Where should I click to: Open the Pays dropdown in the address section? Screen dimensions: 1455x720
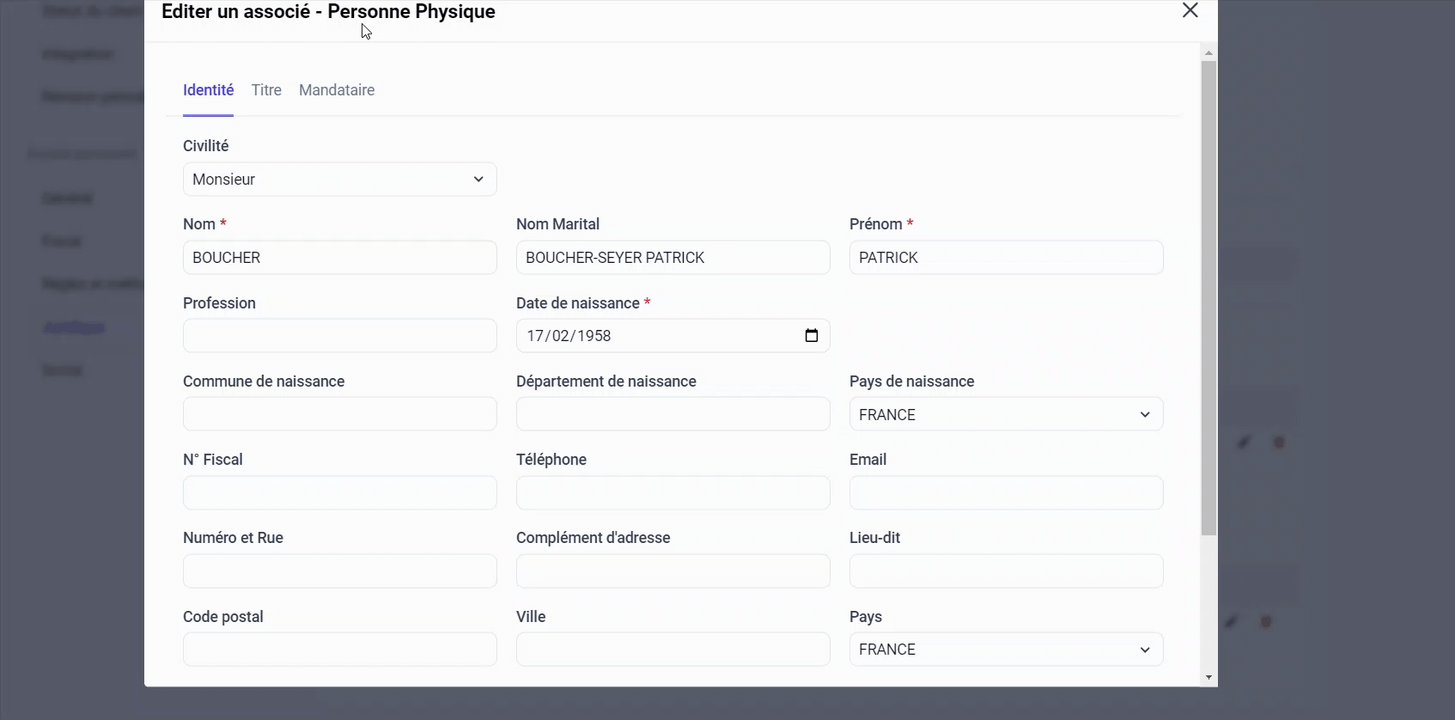pyautogui.click(x=1006, y=650)
